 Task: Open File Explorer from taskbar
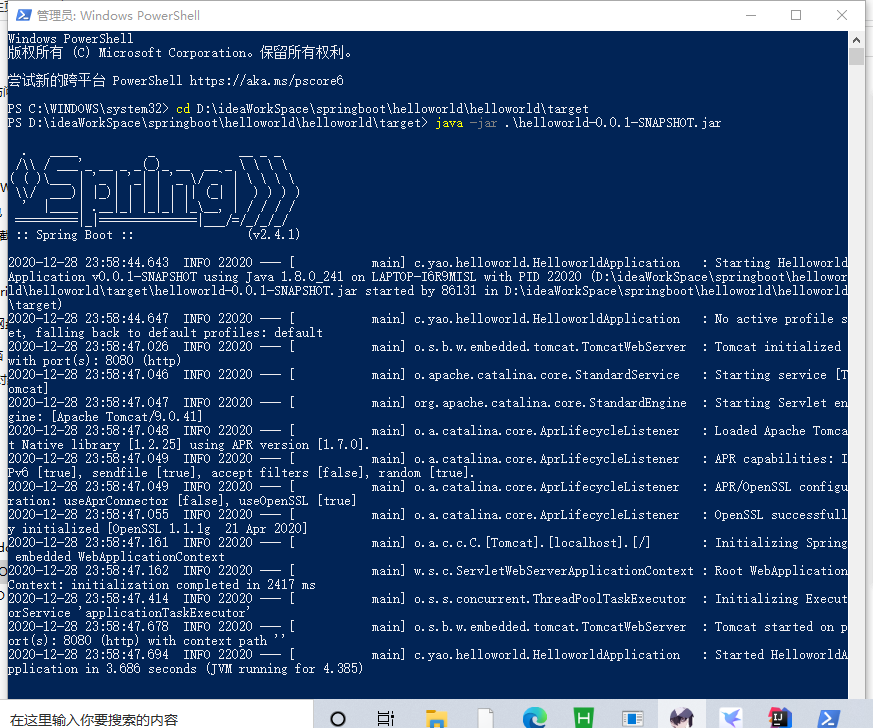pyautogui.click(x=436, y=719)
